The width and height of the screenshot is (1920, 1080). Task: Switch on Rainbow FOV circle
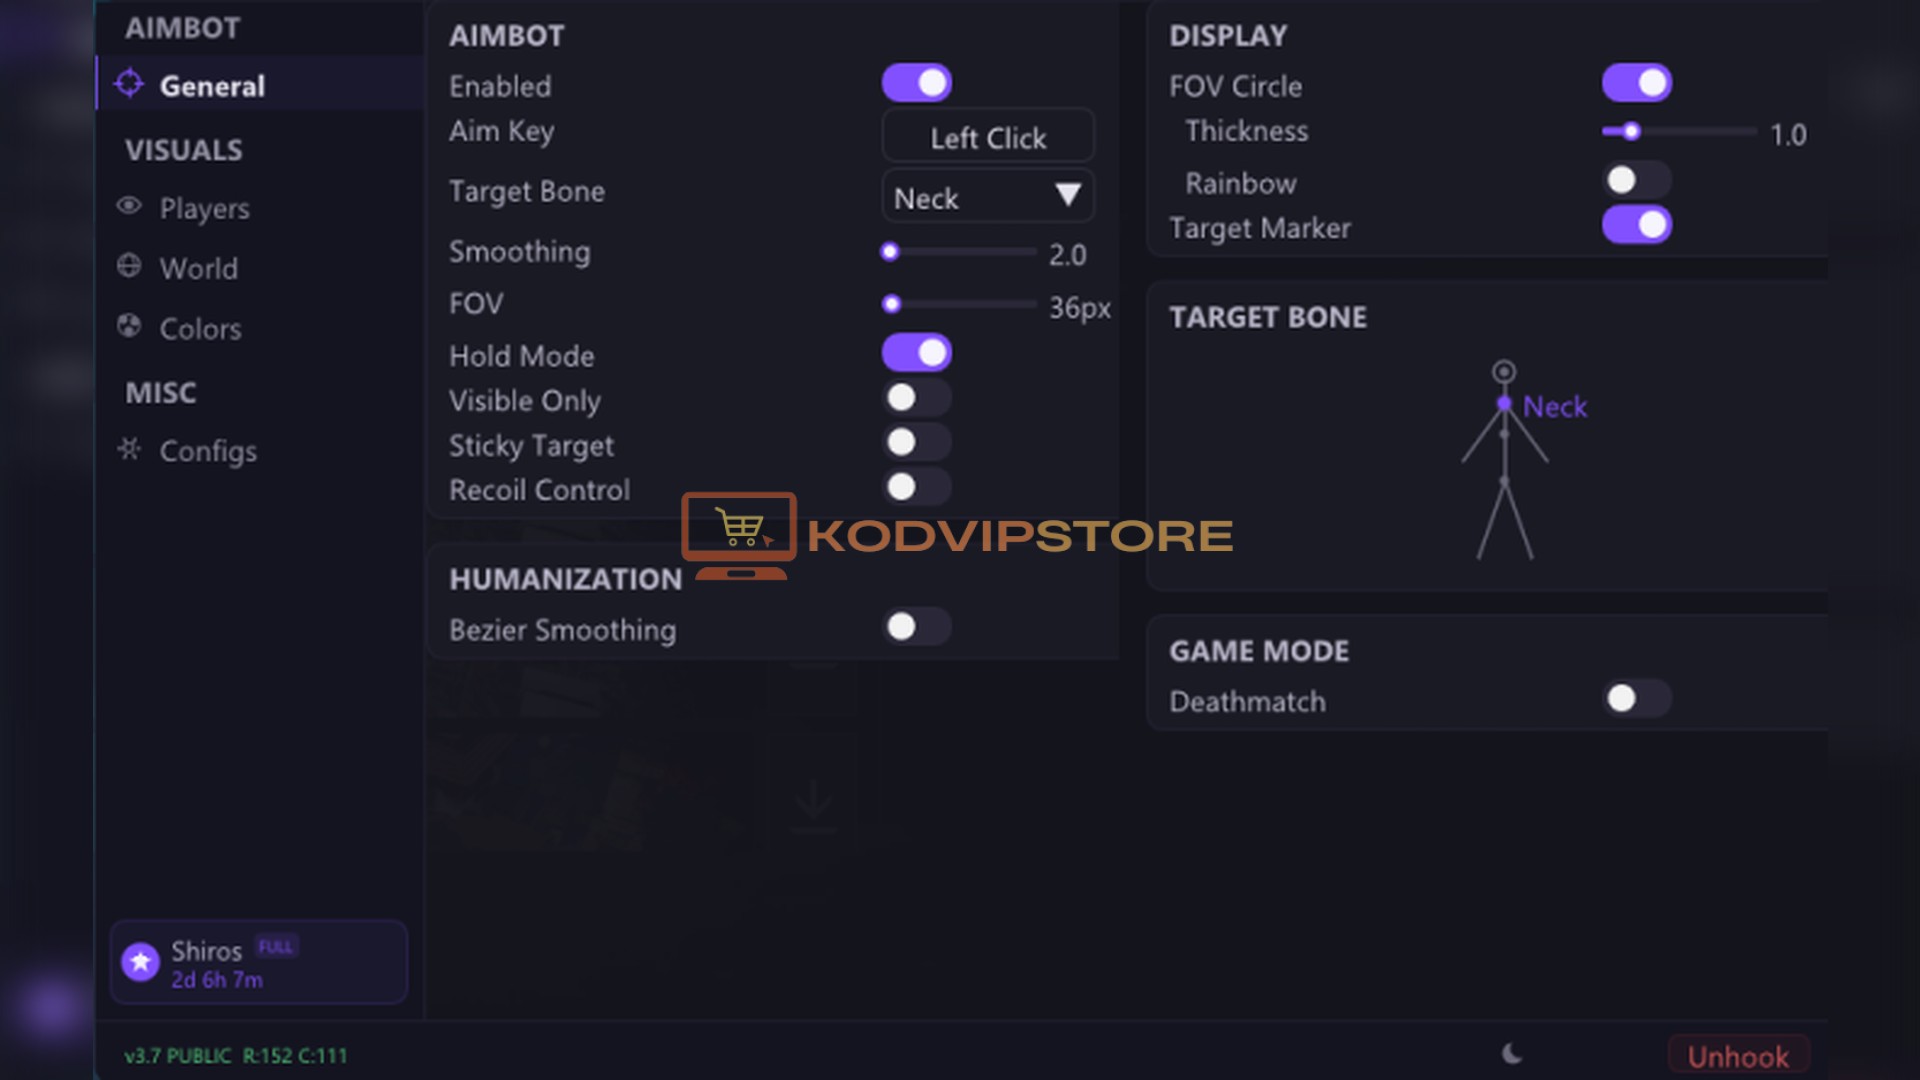click(x=1636, y=180)
